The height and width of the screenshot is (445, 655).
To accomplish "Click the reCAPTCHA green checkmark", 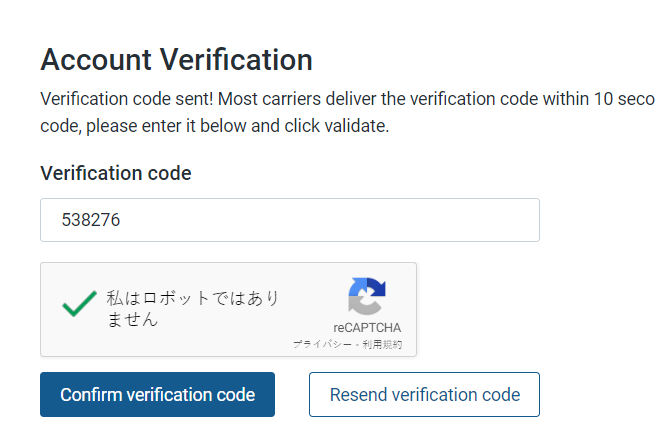I will pos(79,304).
